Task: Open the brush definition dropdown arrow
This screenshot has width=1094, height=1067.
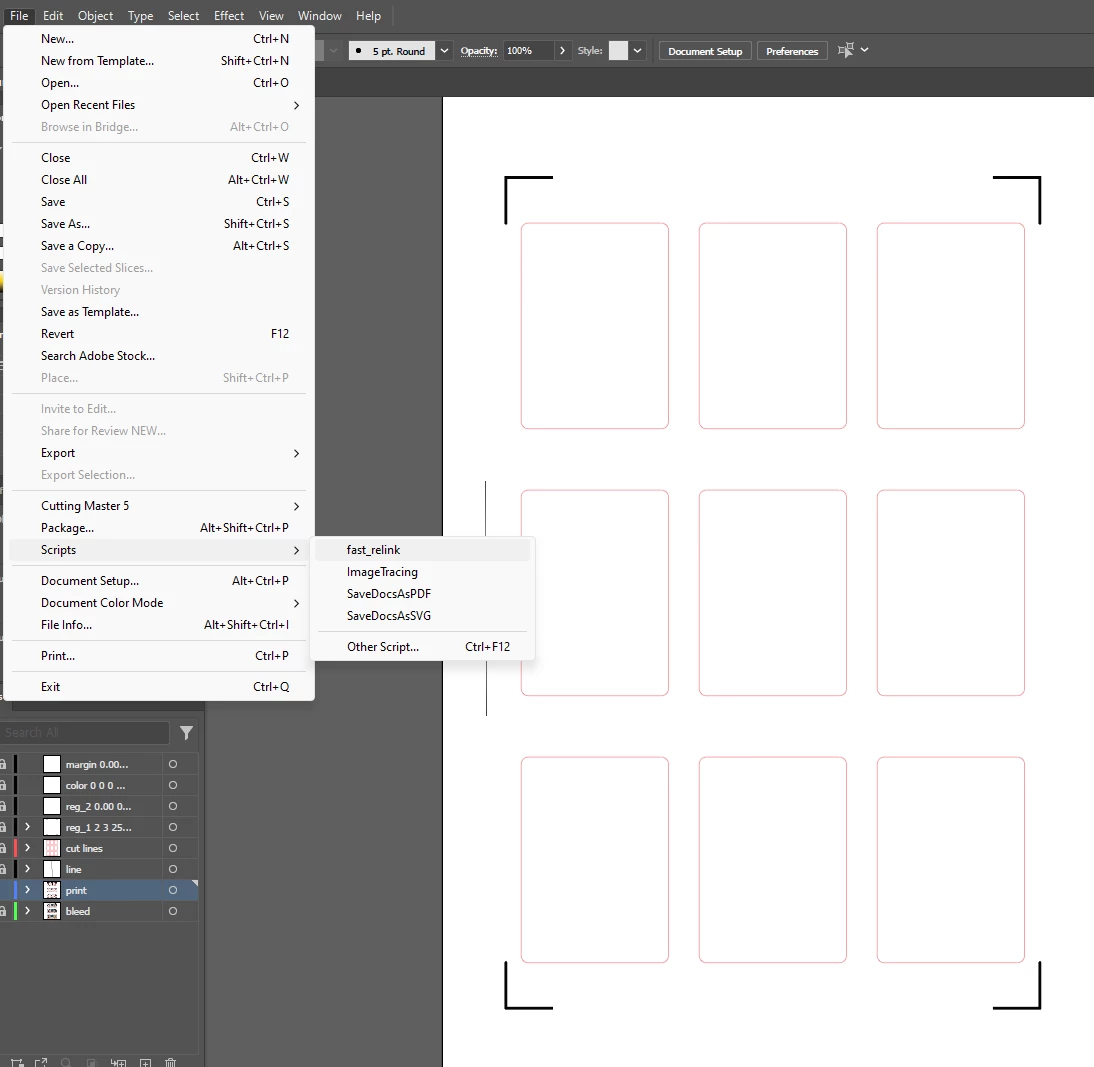Action: click(x=444, y=51)
